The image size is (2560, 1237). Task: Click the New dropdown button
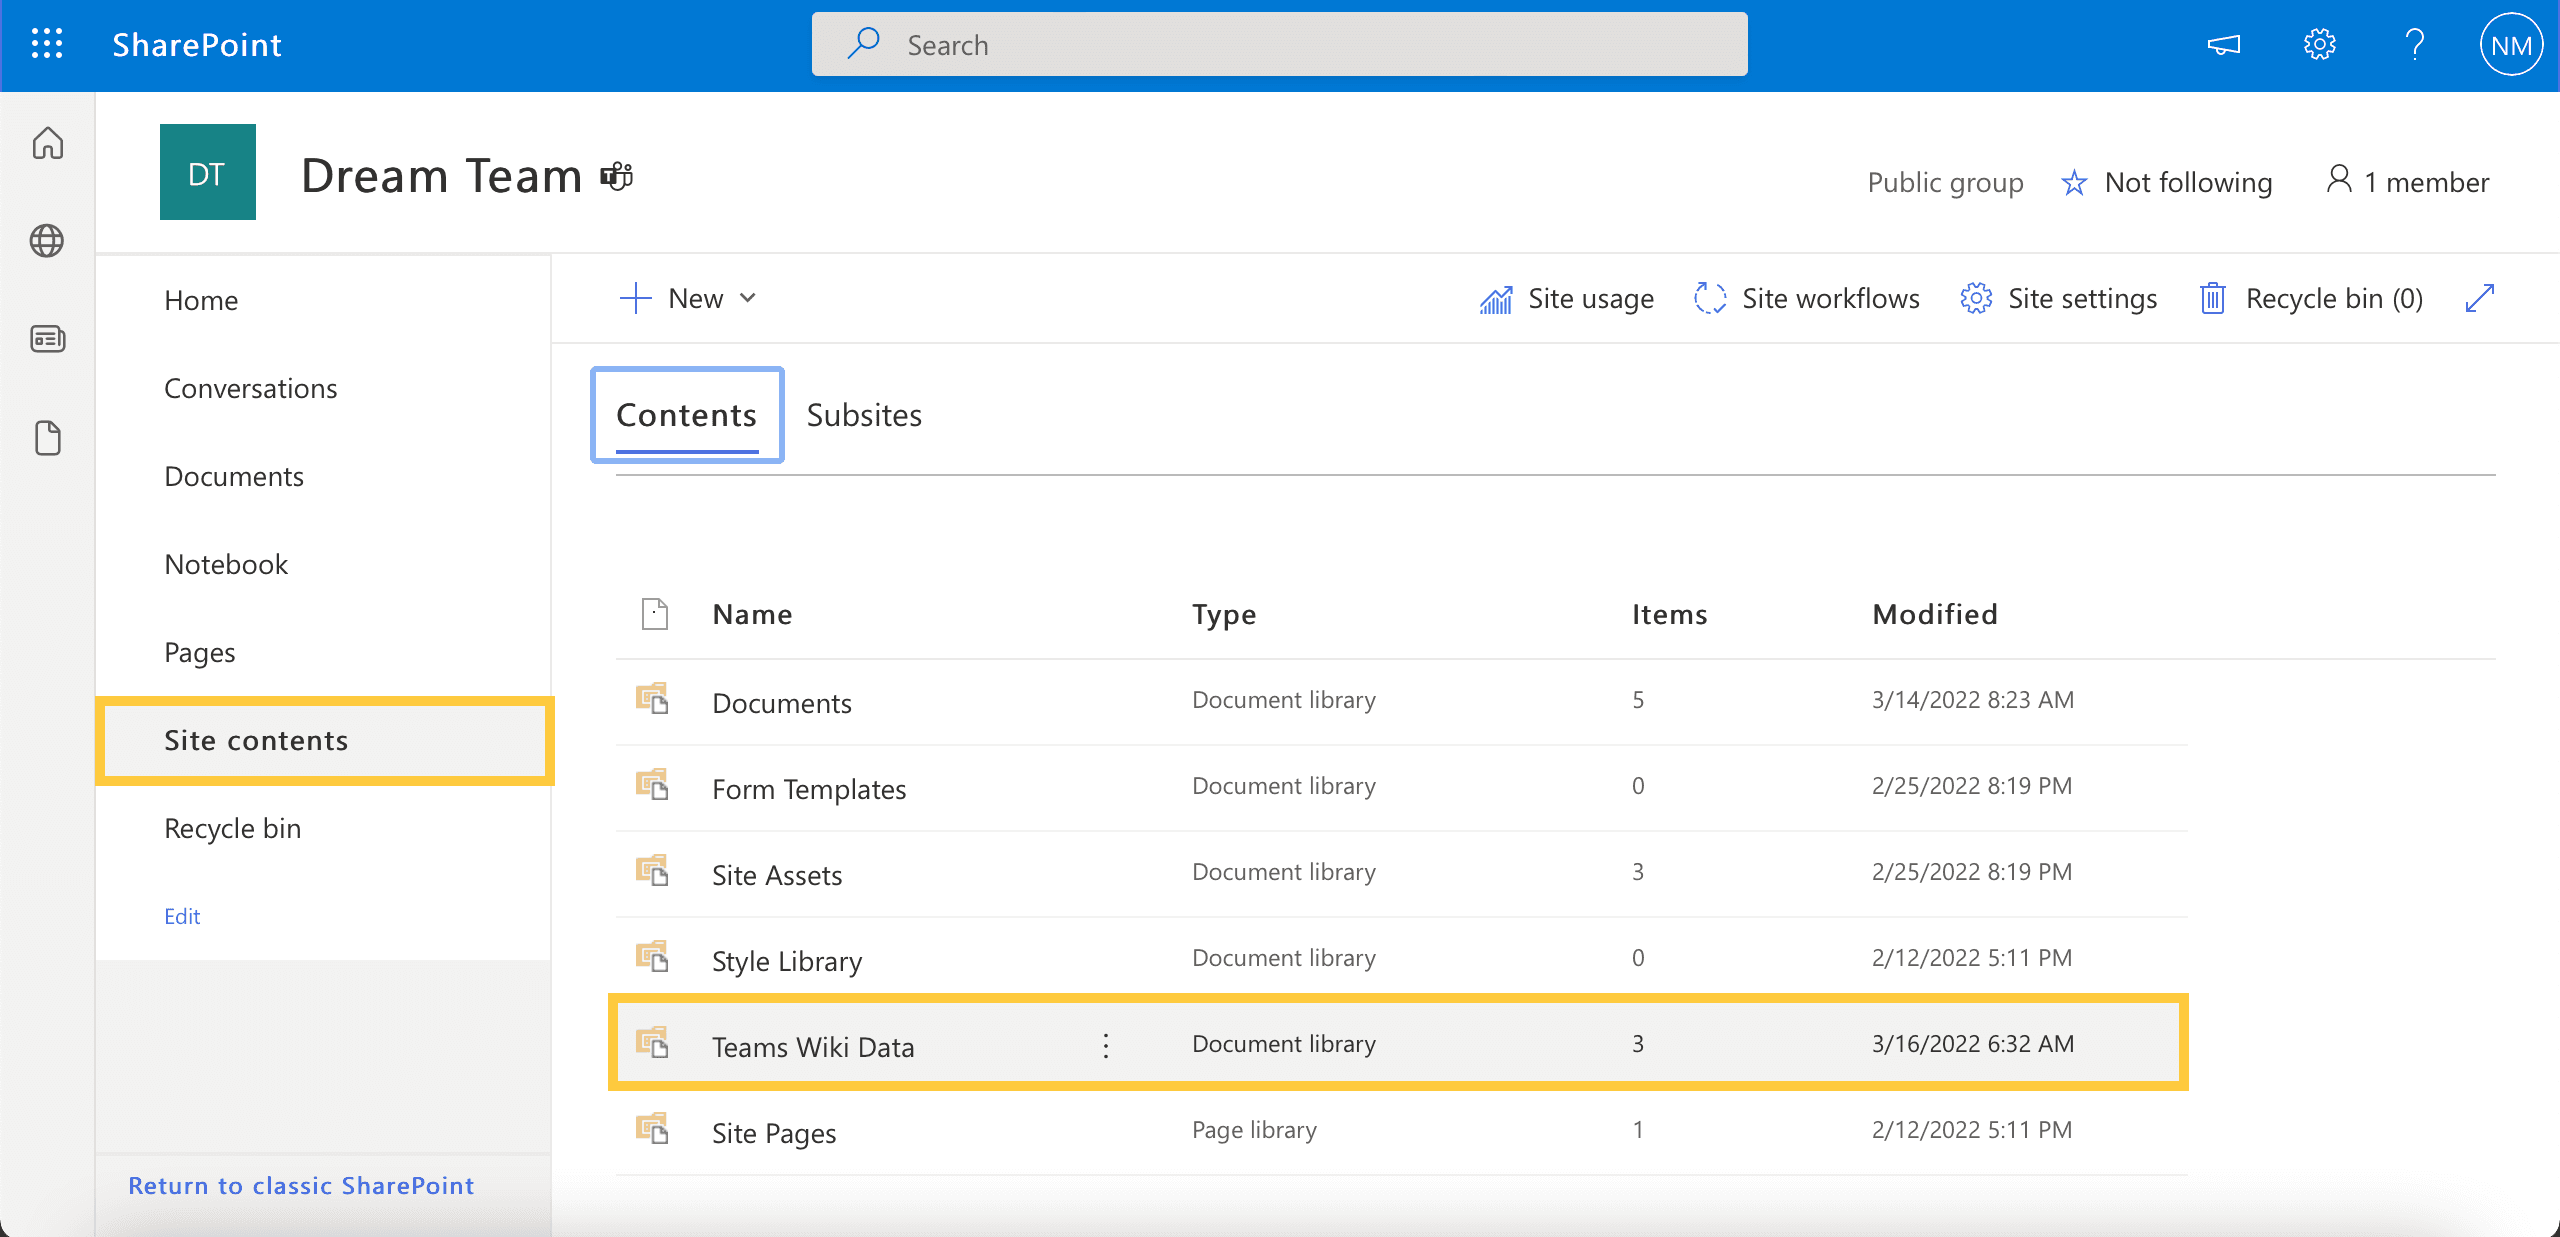(x=689, y=297)
